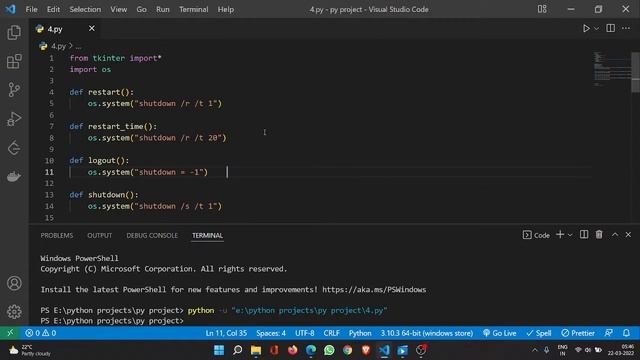
Task: Select interpreter 3.10.3 64-bit in status bar
Action: 427,333
